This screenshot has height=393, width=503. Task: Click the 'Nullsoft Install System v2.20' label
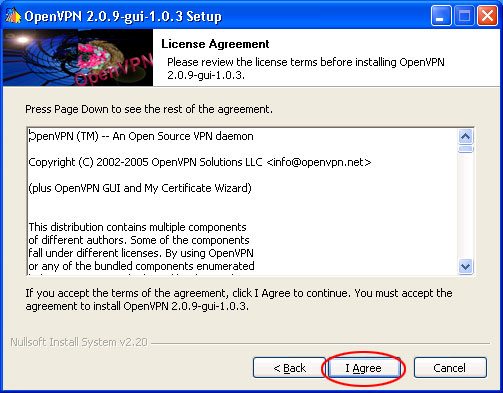tap(79, 342)
